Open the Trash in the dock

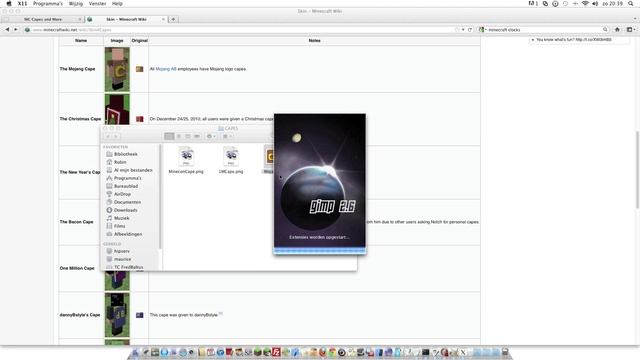click(505, 352)
